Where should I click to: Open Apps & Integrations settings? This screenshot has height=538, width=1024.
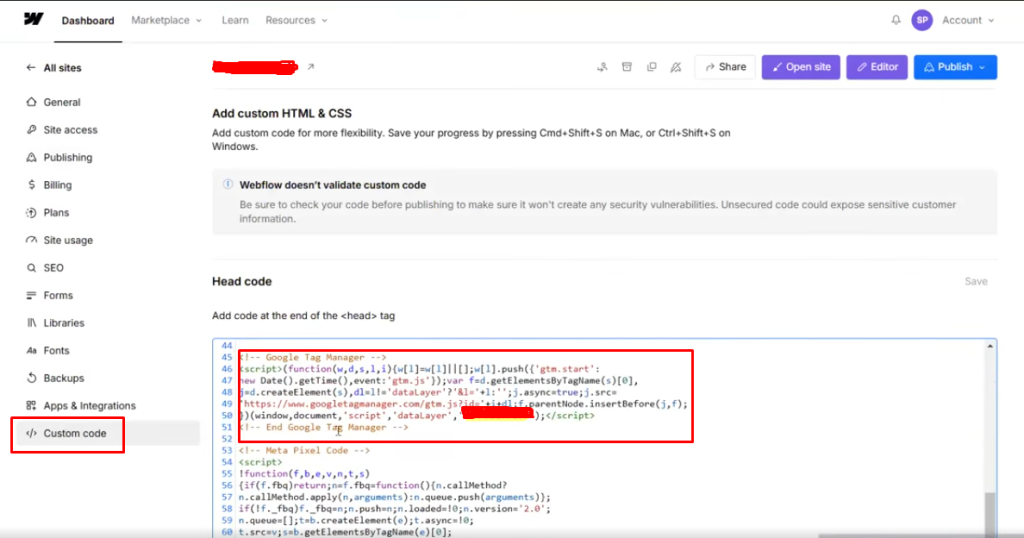click(89, 406)
